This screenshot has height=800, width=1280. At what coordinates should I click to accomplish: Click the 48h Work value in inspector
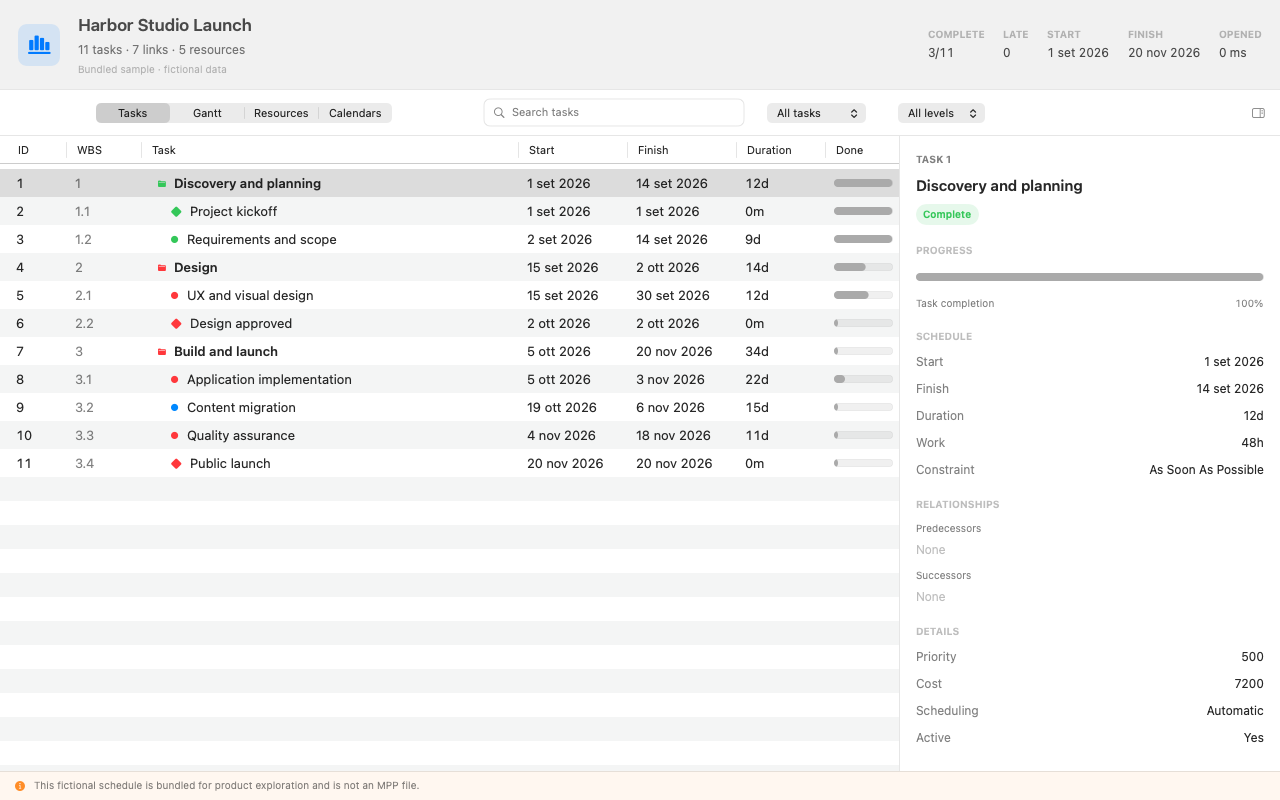coord(1253,443)
